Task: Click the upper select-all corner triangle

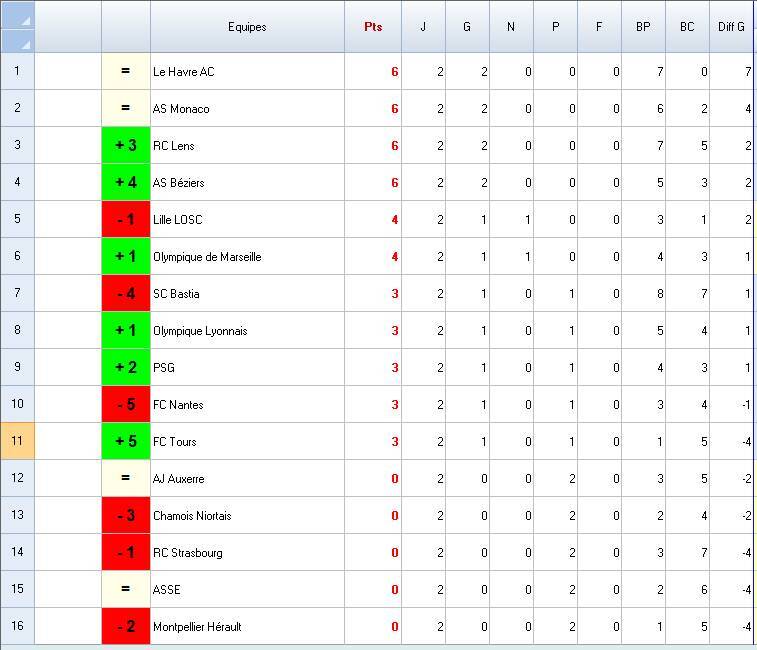Action: click(x=25, y=20)
